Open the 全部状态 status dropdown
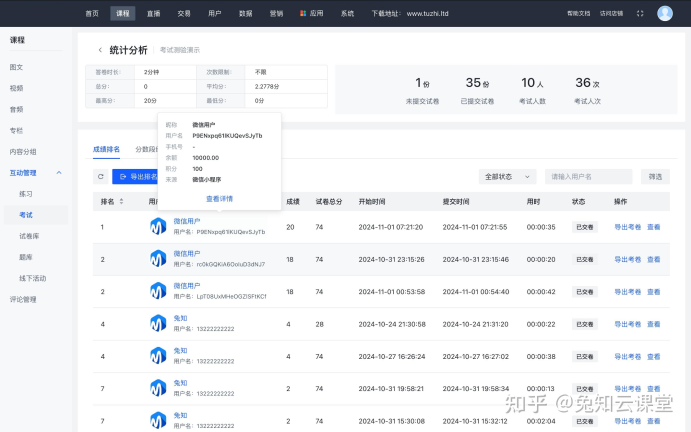The height and width of the screenshot is (432, 691). pyautogui.click(x=507, y=177)
